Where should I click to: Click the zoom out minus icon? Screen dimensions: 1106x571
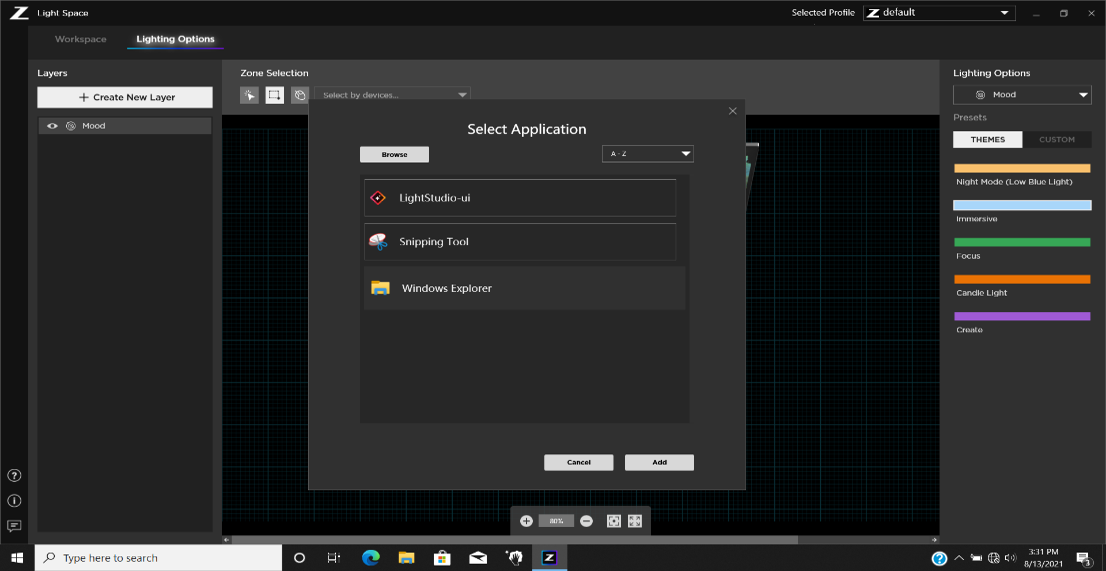coord(587,521)
